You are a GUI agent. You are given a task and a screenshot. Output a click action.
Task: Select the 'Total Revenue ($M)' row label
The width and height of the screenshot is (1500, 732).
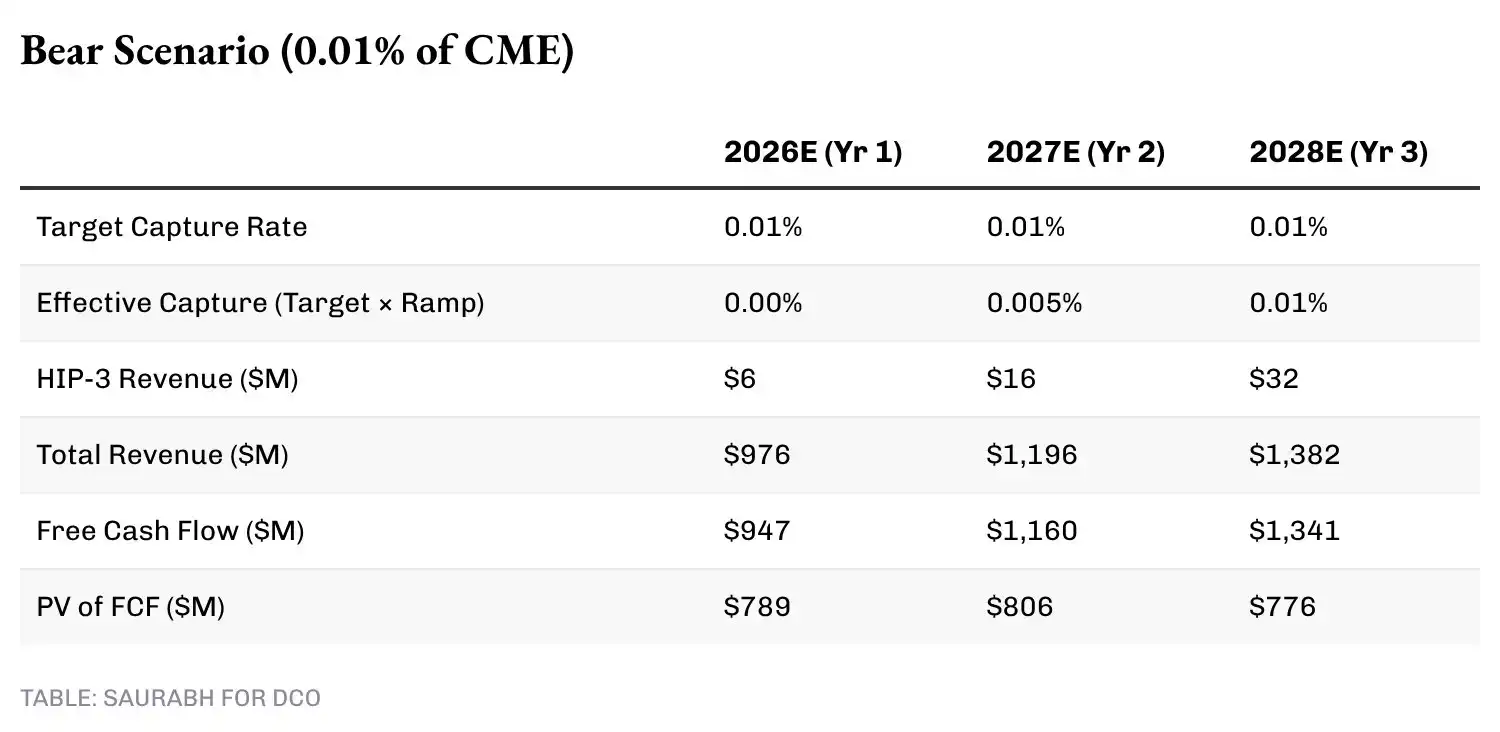(x=162, y=455)
